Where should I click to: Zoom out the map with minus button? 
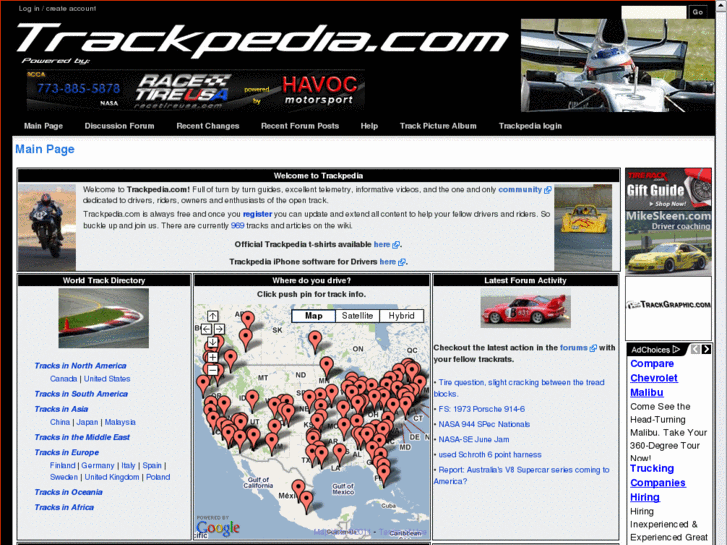[x=212, y=370]
